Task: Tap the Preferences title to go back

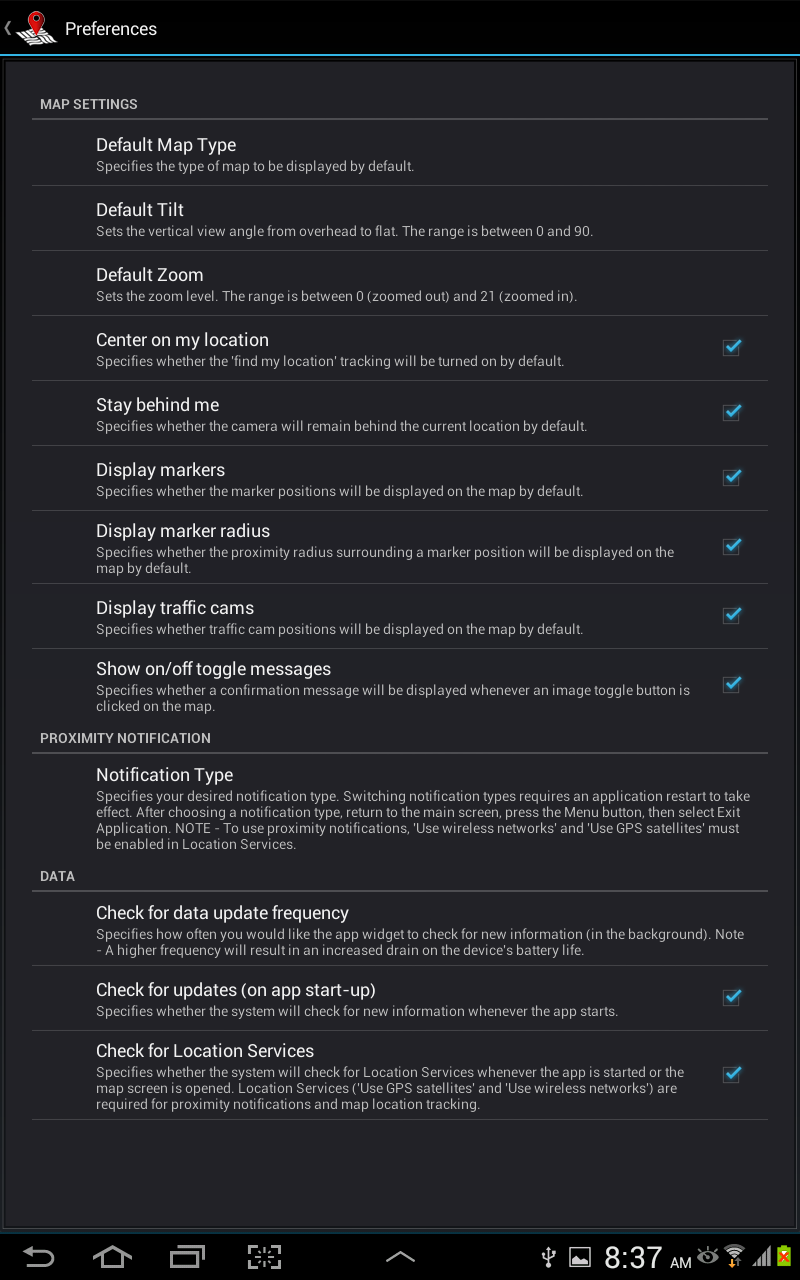Action: click(x=110, y=29)
